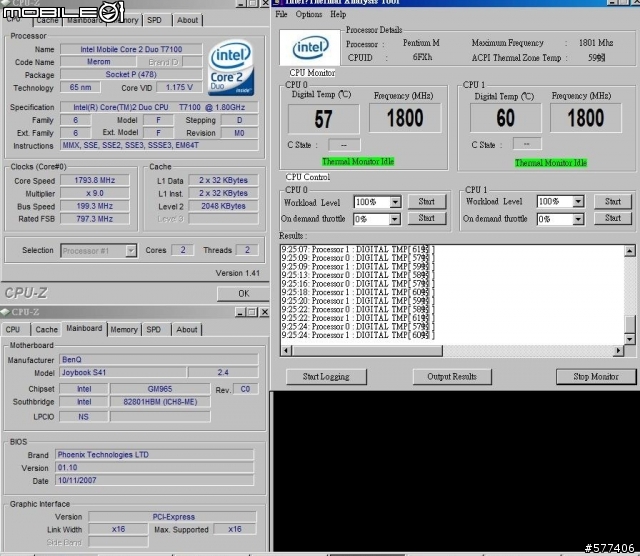Viewport: 640px width, 556px height.
Task: Expand CPU 0 On demand throttle dropdown
Action: pyautogui.click(x=394, y=219)
